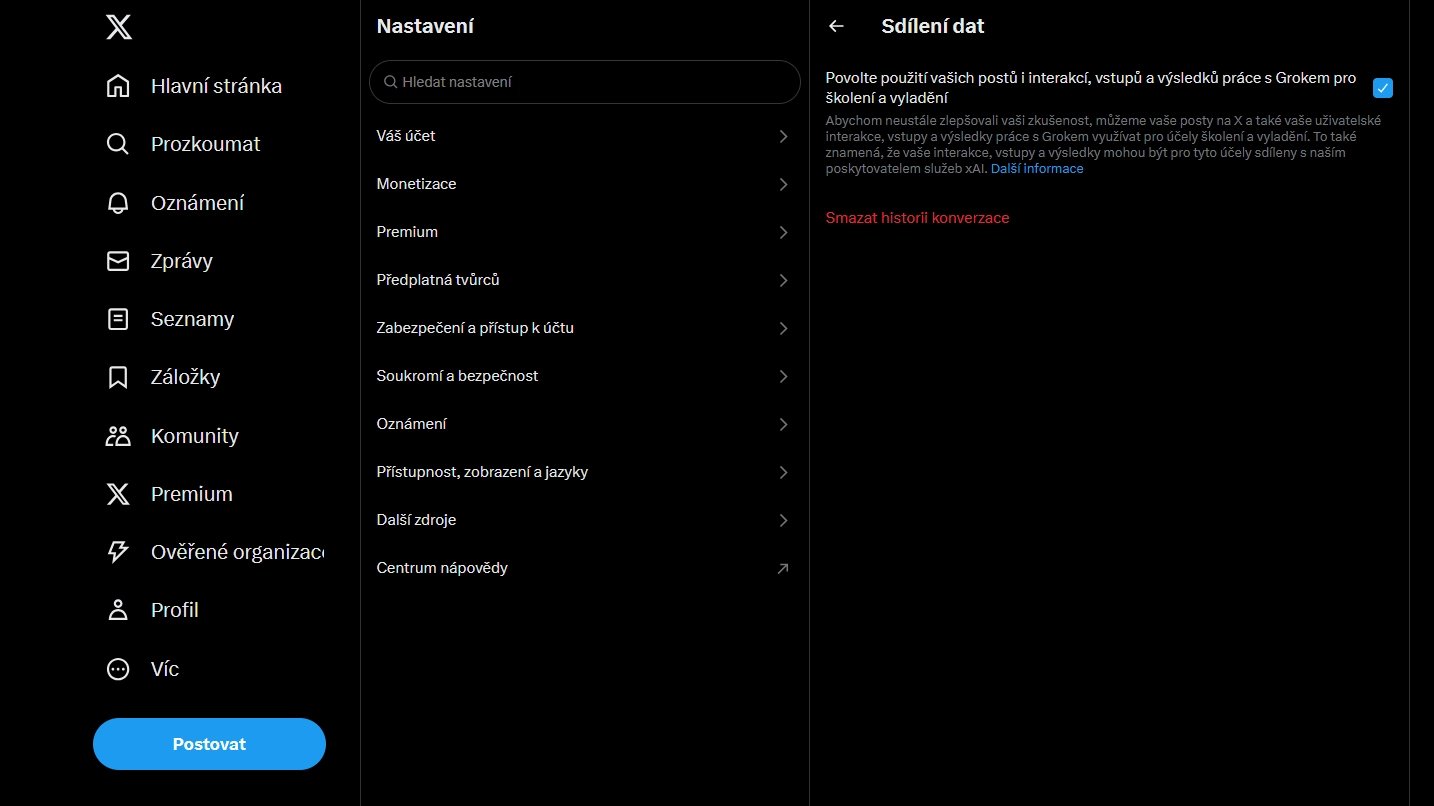Open Zprávy envelope icon
The height and width of the screenshot is (806, 1434).
click(x=118, y=261)
